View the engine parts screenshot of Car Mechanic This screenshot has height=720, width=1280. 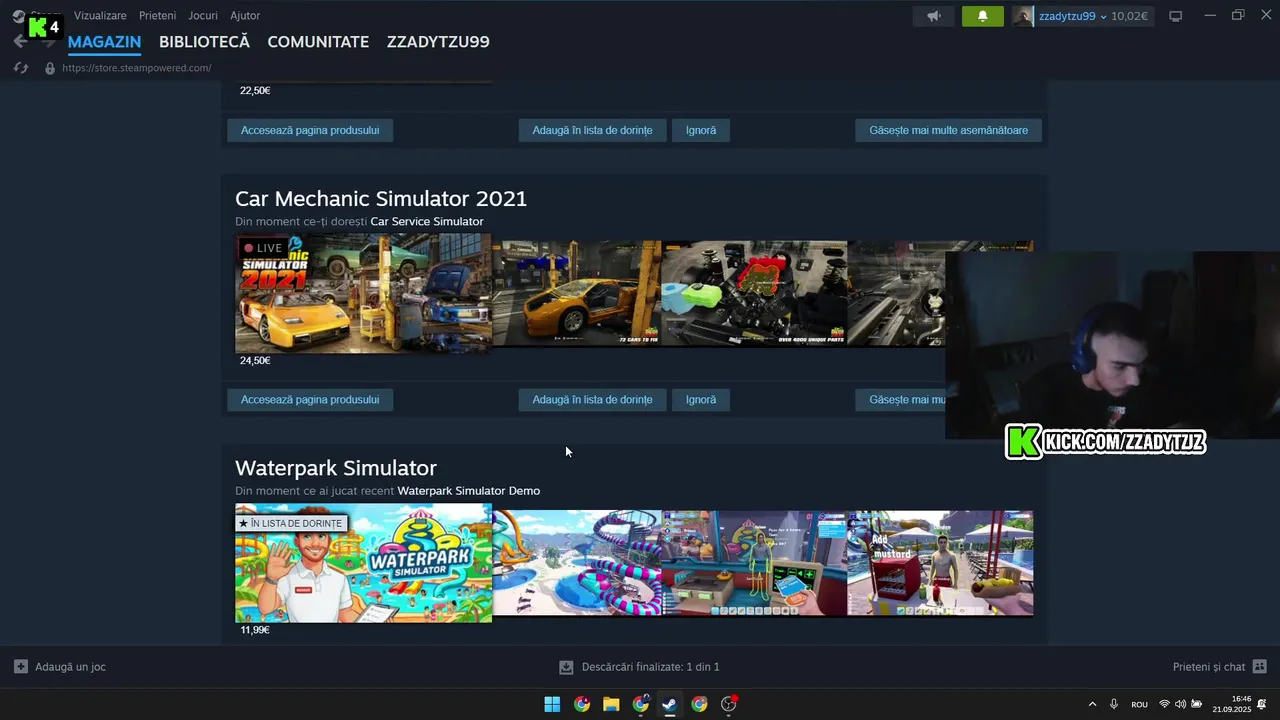coord(754,294)
